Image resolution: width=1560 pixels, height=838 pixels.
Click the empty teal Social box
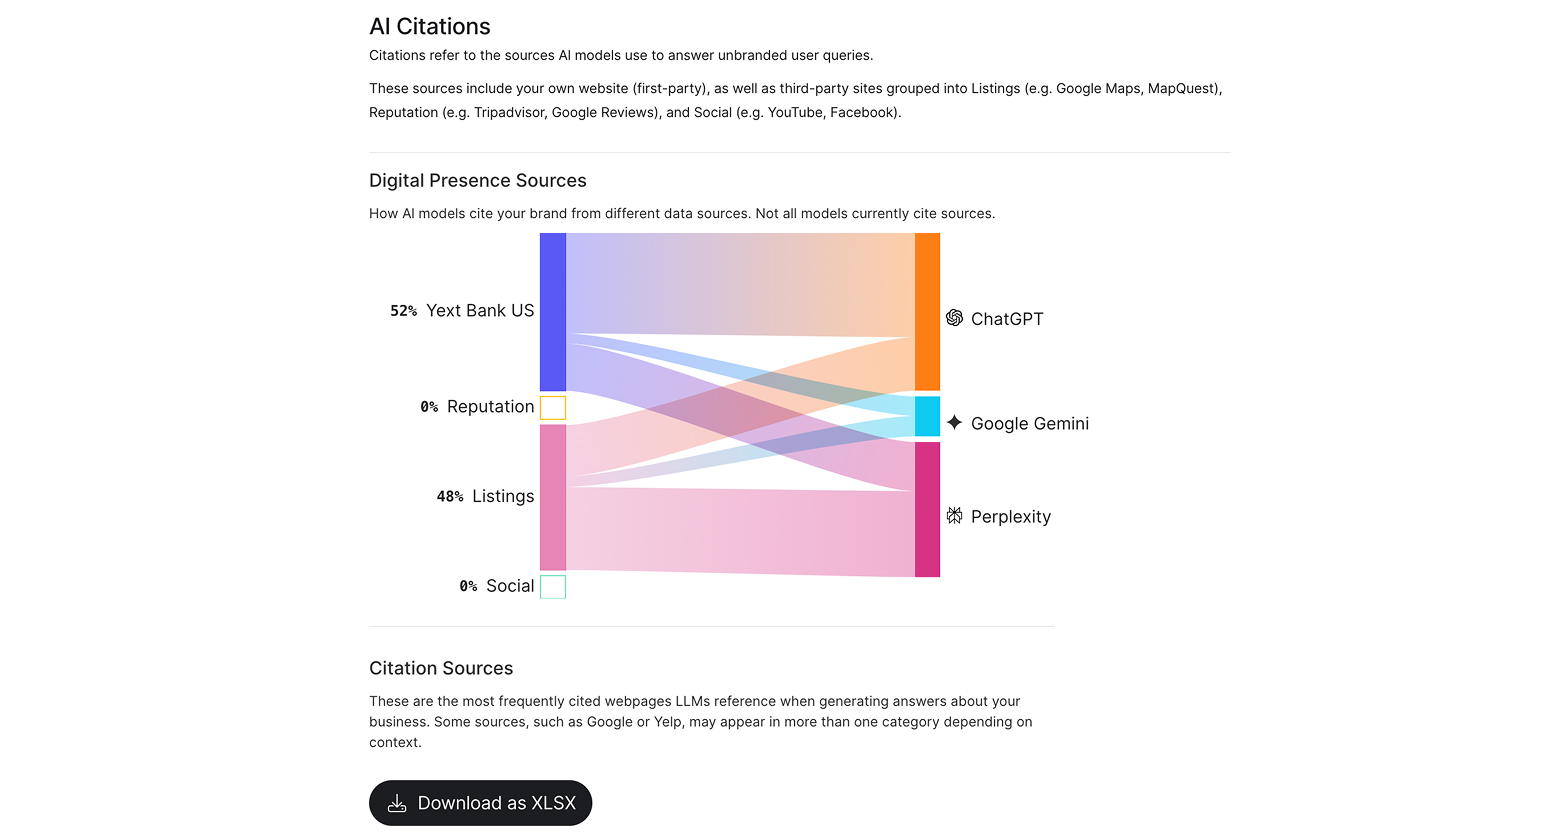click(x=552, y=586)
